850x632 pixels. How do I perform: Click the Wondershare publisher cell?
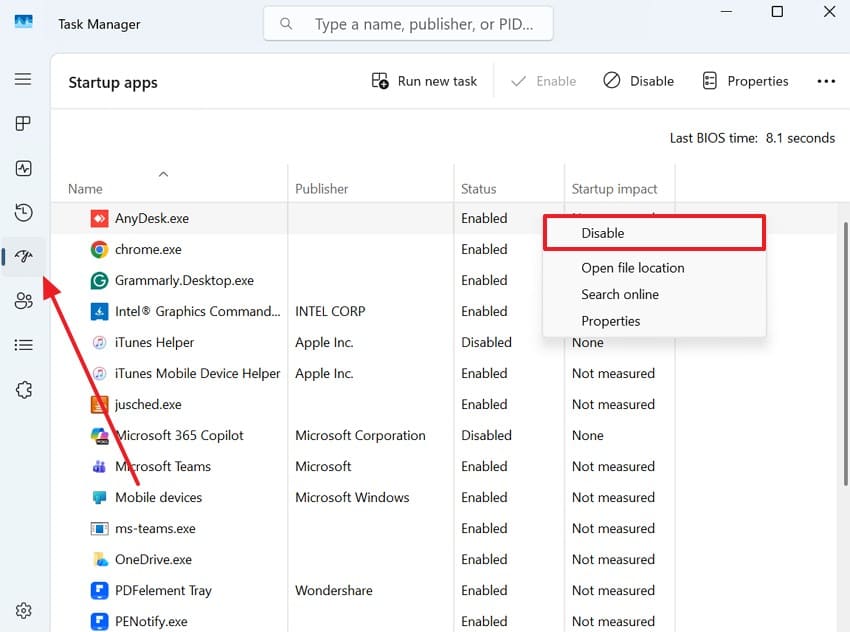point(333,590)
